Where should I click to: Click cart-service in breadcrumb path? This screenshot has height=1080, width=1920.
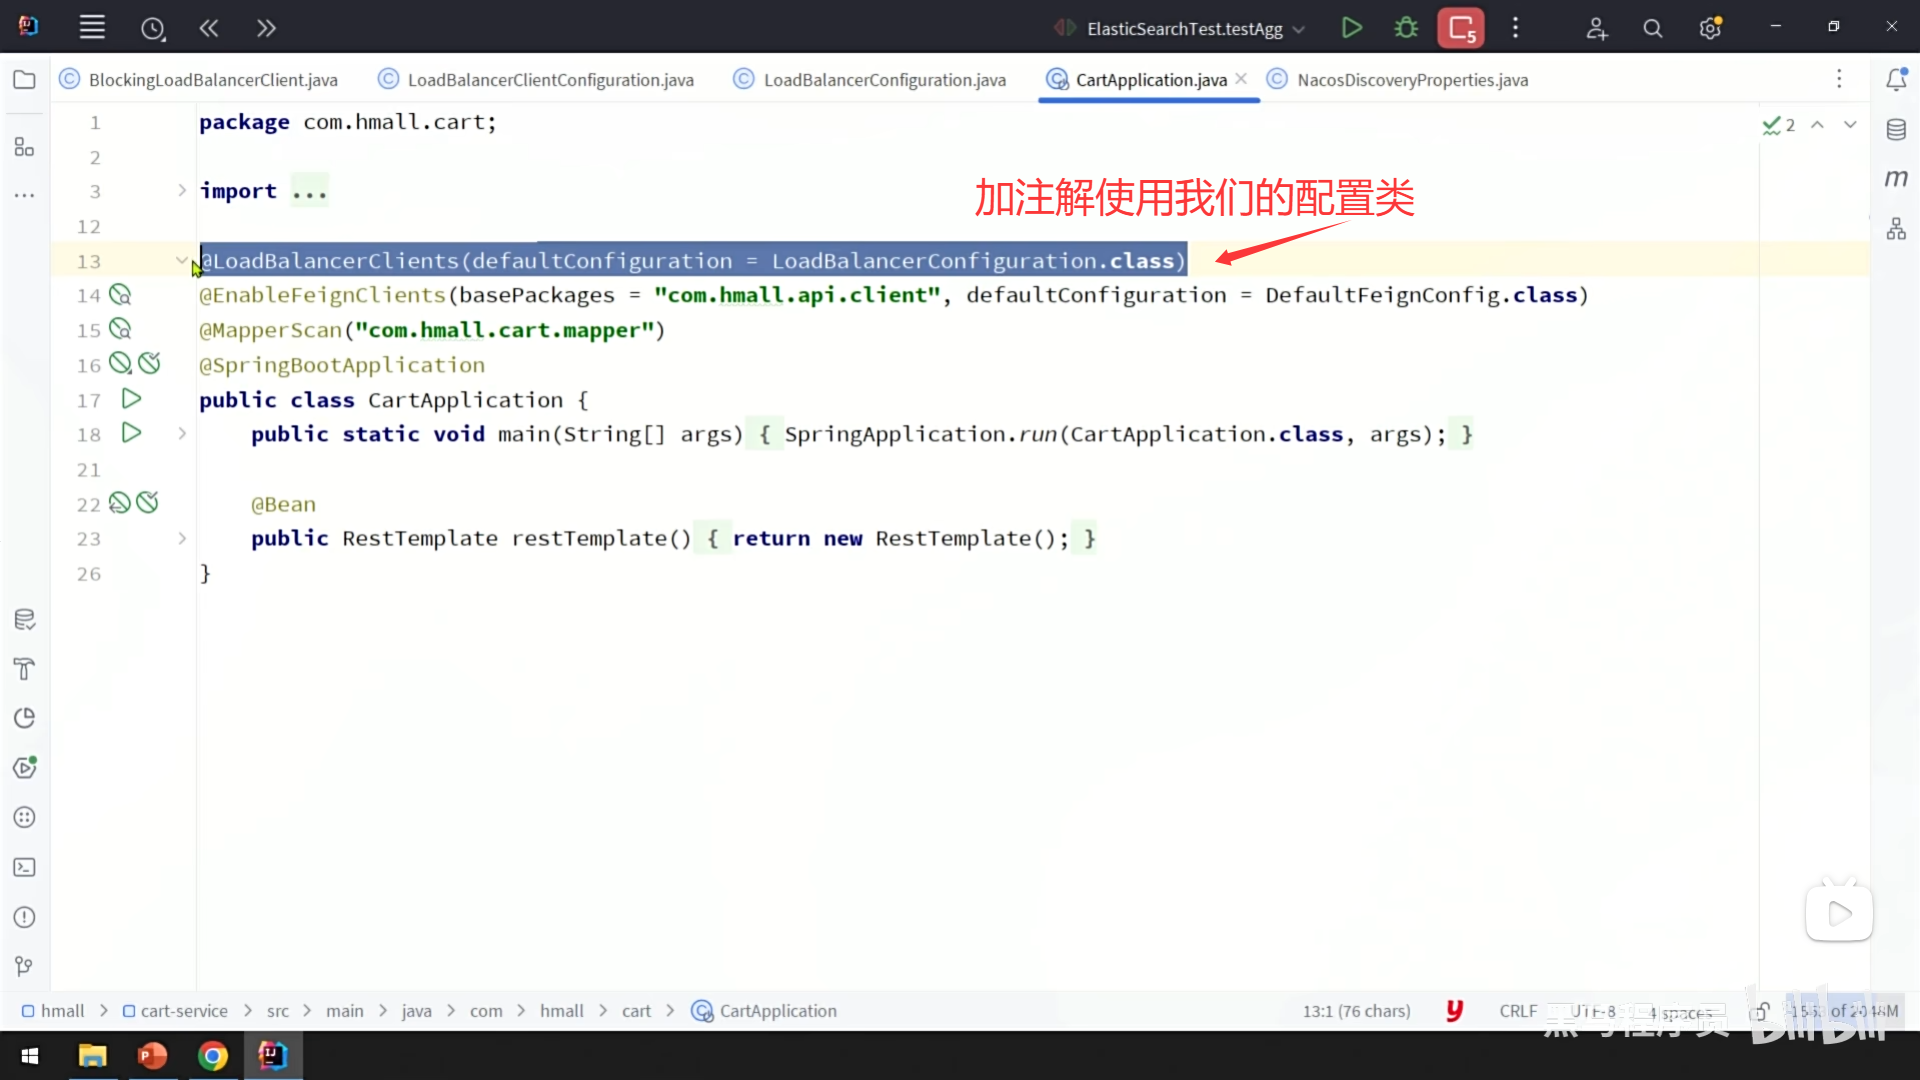tap(184, 1011)
